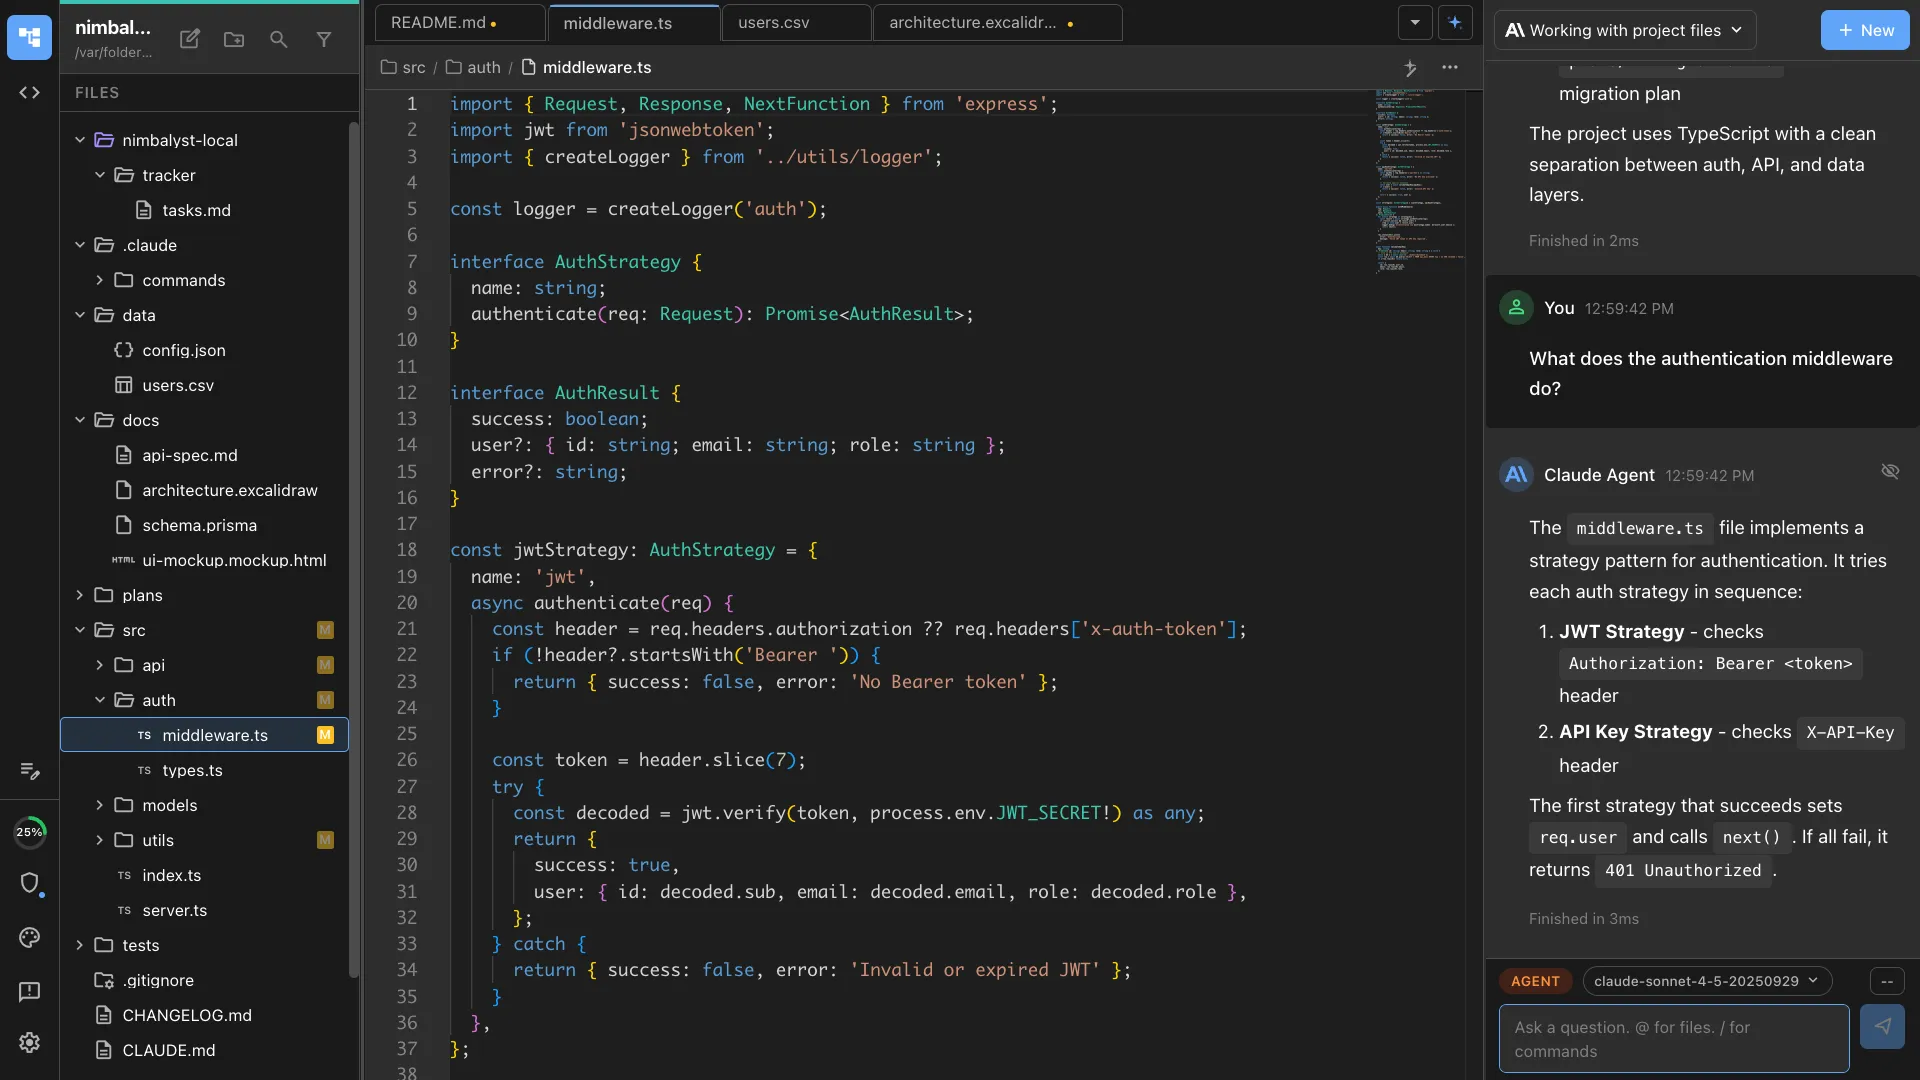Expand the commands folder under .claude
Image resolution: width=1920 pixels, height=1080 pixels.
tap(99, 281)
